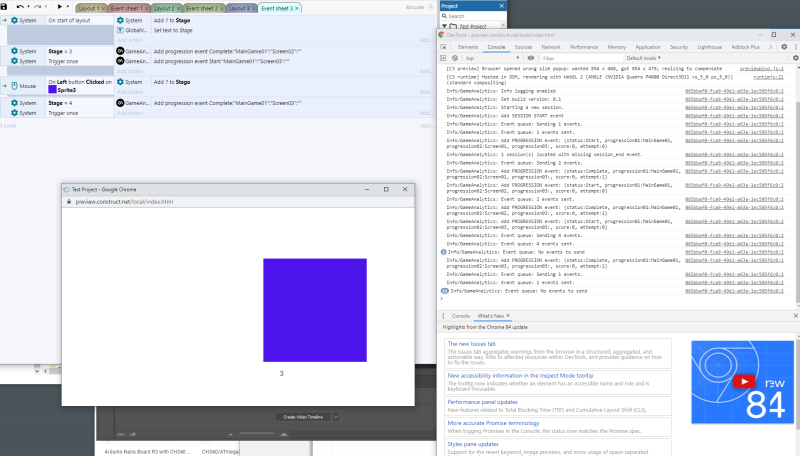Open the Adblock Plus tab in DevTools
Screen dimensions: 800x456
(x=745, y=47)
